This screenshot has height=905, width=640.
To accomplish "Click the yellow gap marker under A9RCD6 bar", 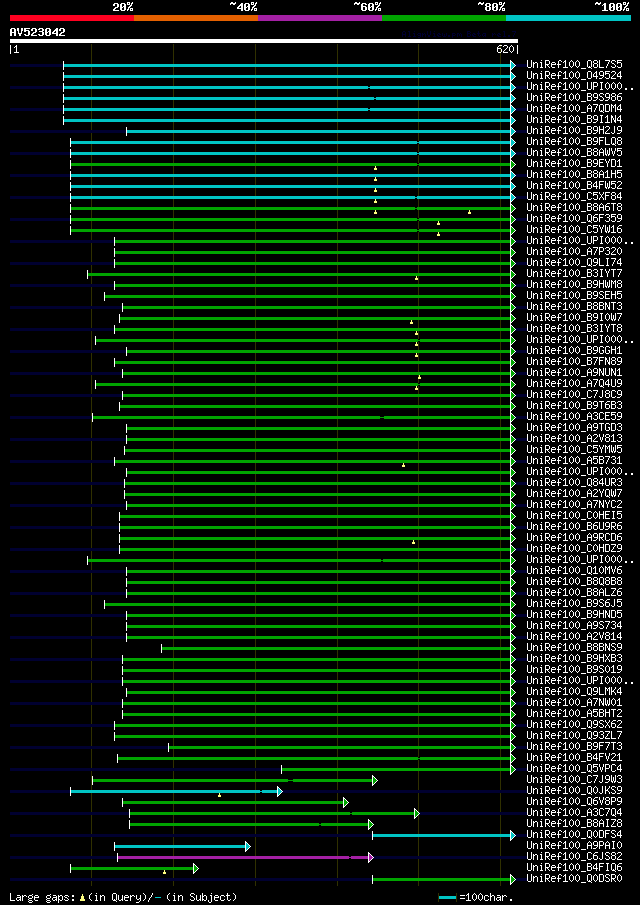I will 413,542.
